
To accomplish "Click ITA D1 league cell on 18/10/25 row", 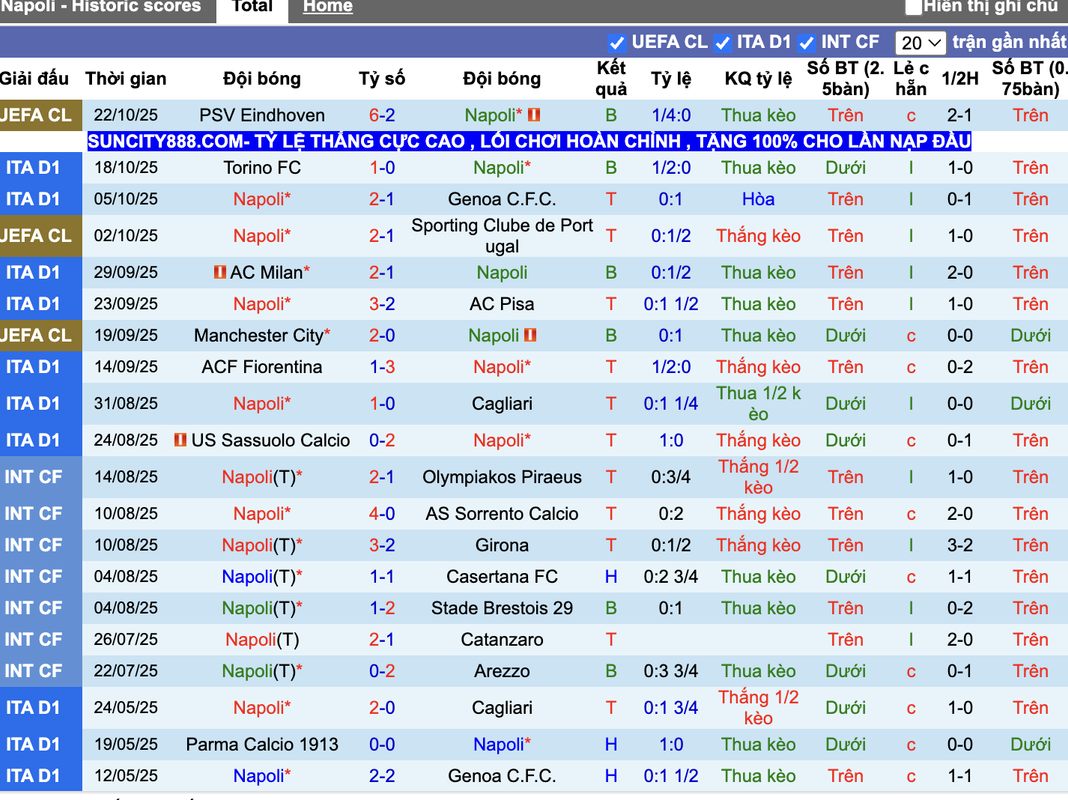I will 41,167.
